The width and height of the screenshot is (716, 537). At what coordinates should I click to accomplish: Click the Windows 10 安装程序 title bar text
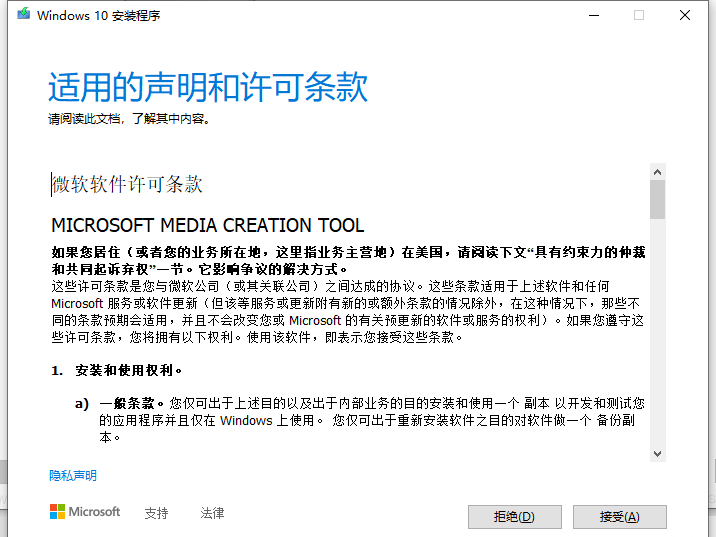(98, 16)
